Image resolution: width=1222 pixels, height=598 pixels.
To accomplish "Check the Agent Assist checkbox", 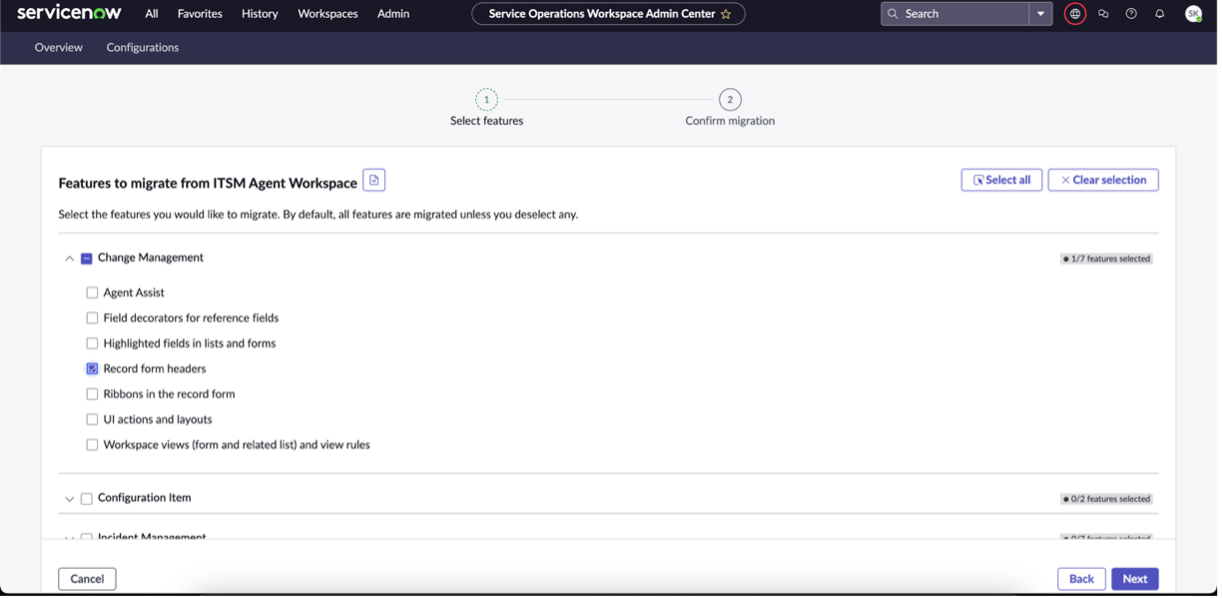I will [x=92, y=293].
